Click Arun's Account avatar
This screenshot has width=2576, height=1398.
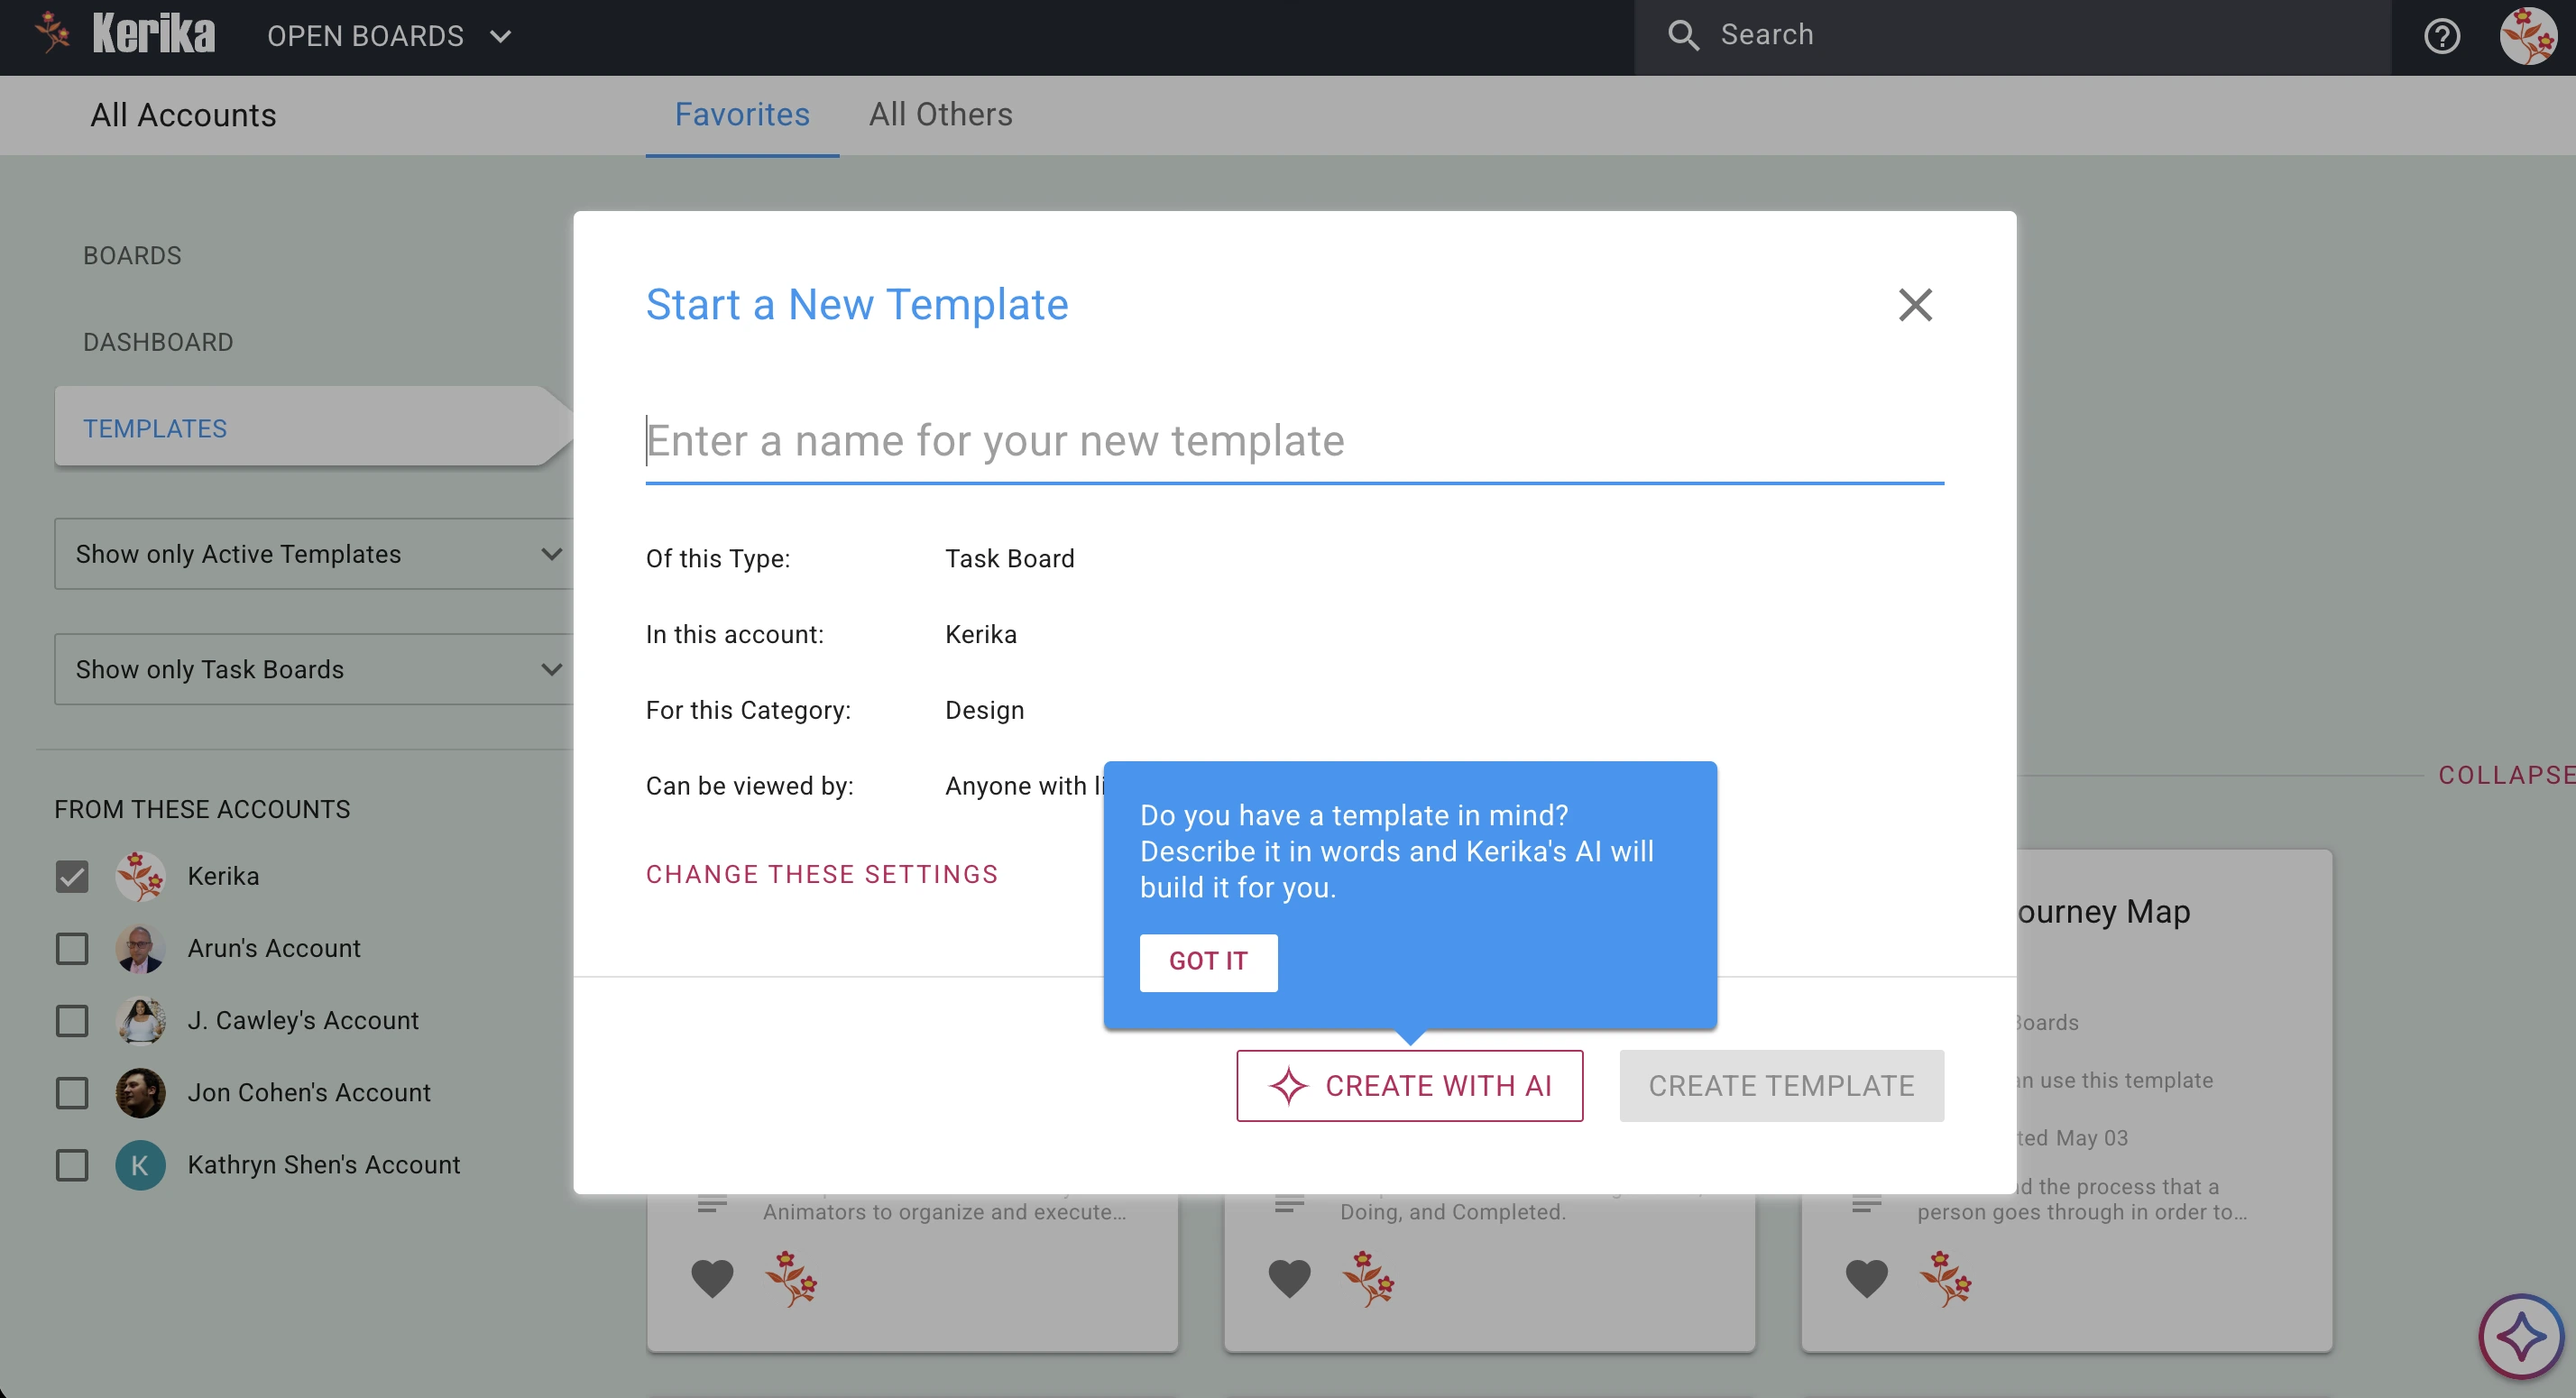tap(140, 948)
